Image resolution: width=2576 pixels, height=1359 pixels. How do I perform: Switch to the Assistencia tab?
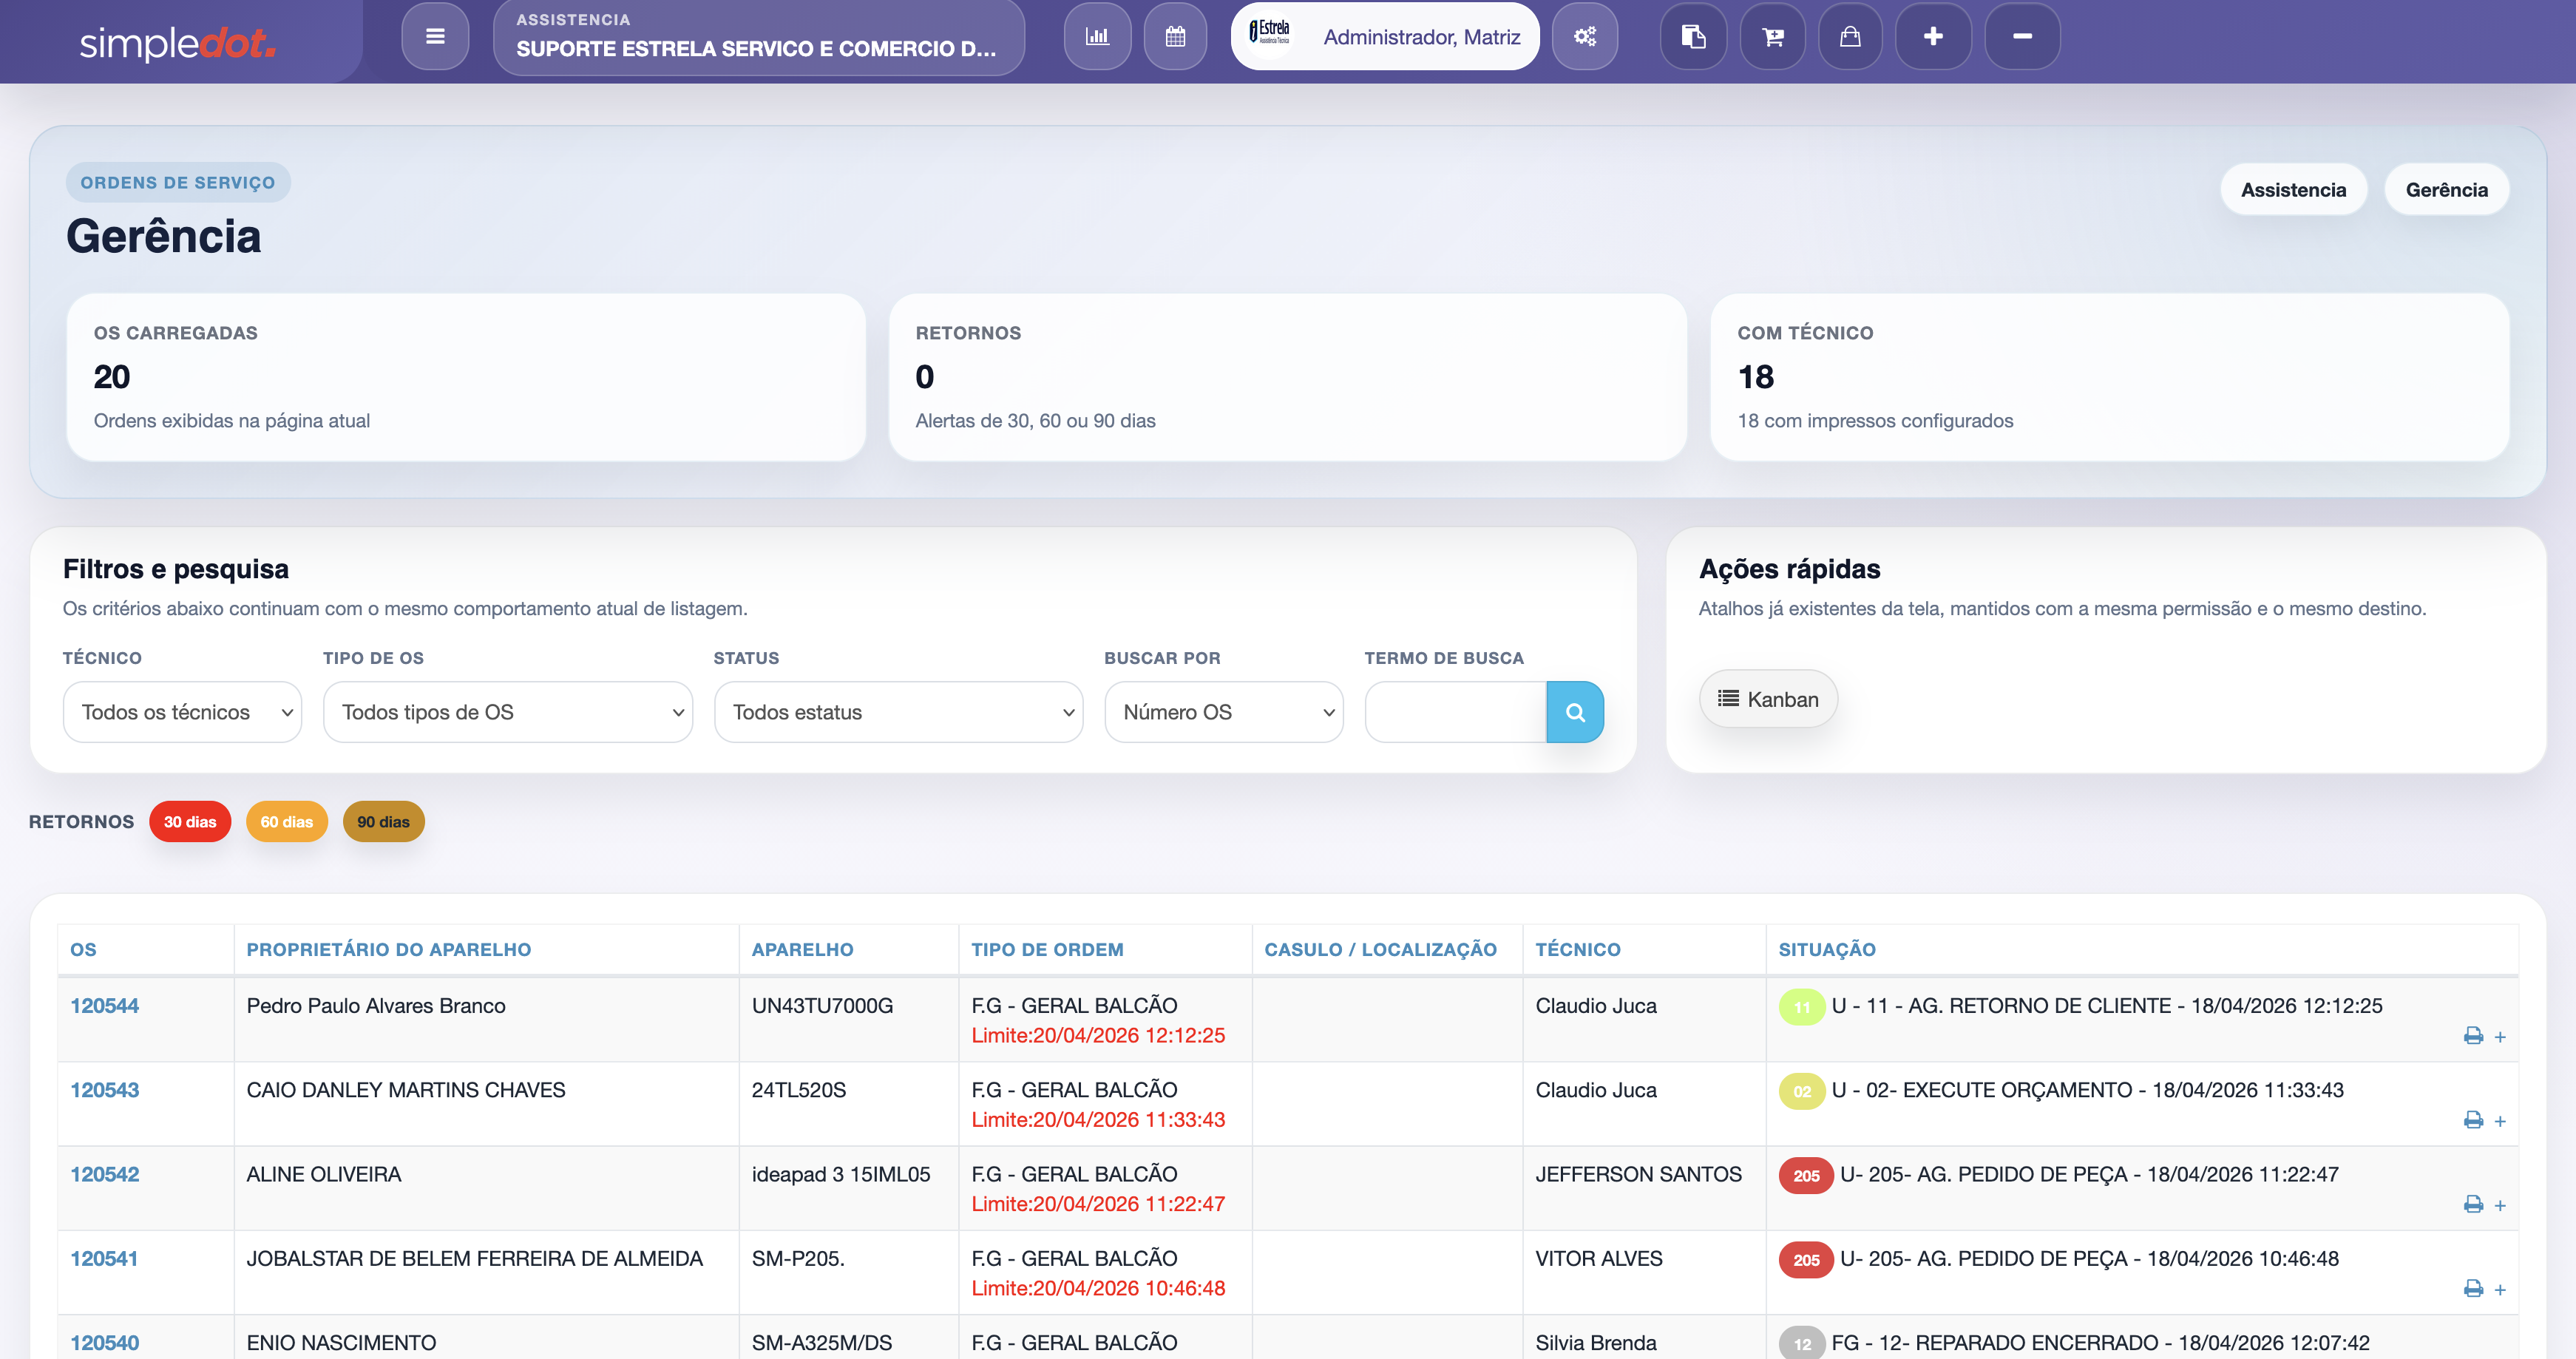(x=2293, y=190)
